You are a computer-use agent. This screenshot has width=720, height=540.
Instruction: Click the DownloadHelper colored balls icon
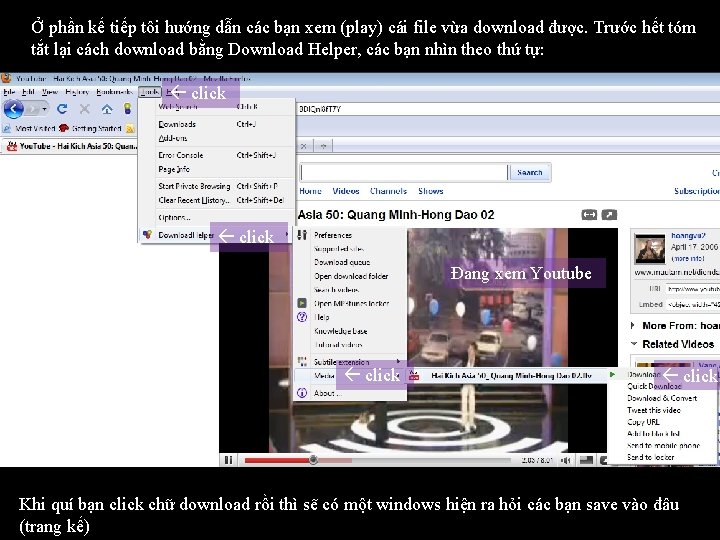[147, 234]
